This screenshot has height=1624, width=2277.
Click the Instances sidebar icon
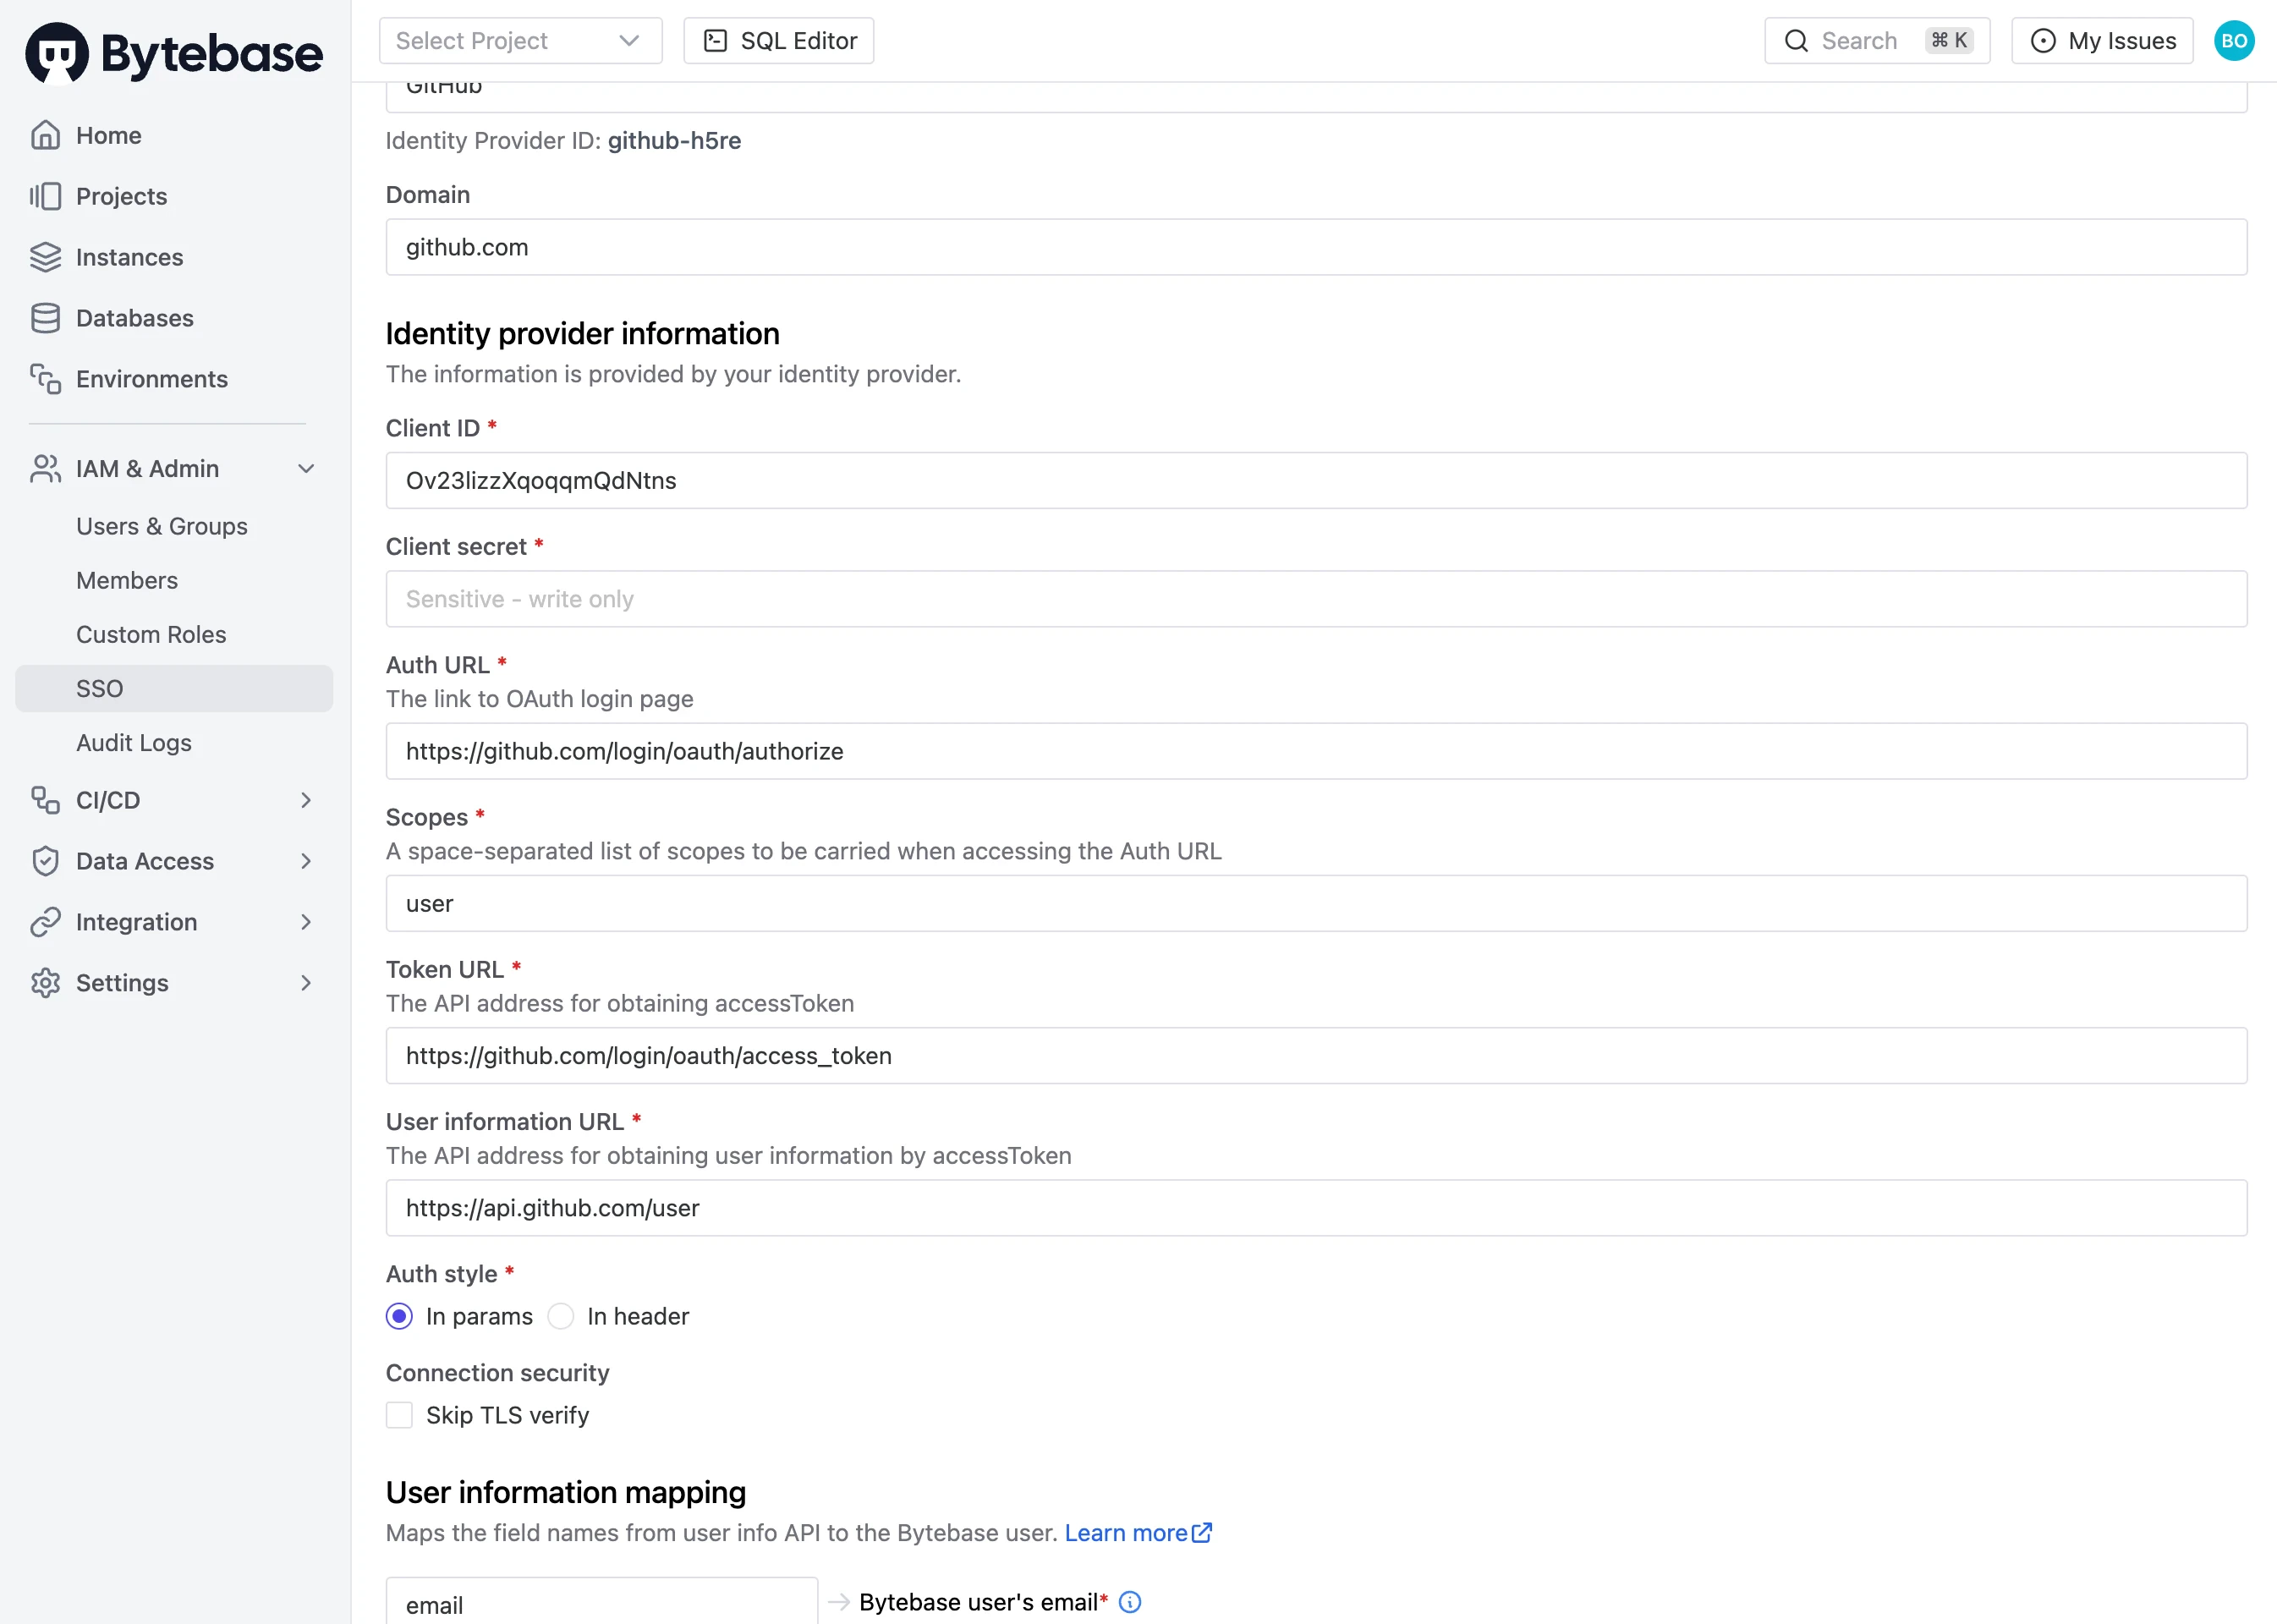pyautogui.click(x=46, y=257)
